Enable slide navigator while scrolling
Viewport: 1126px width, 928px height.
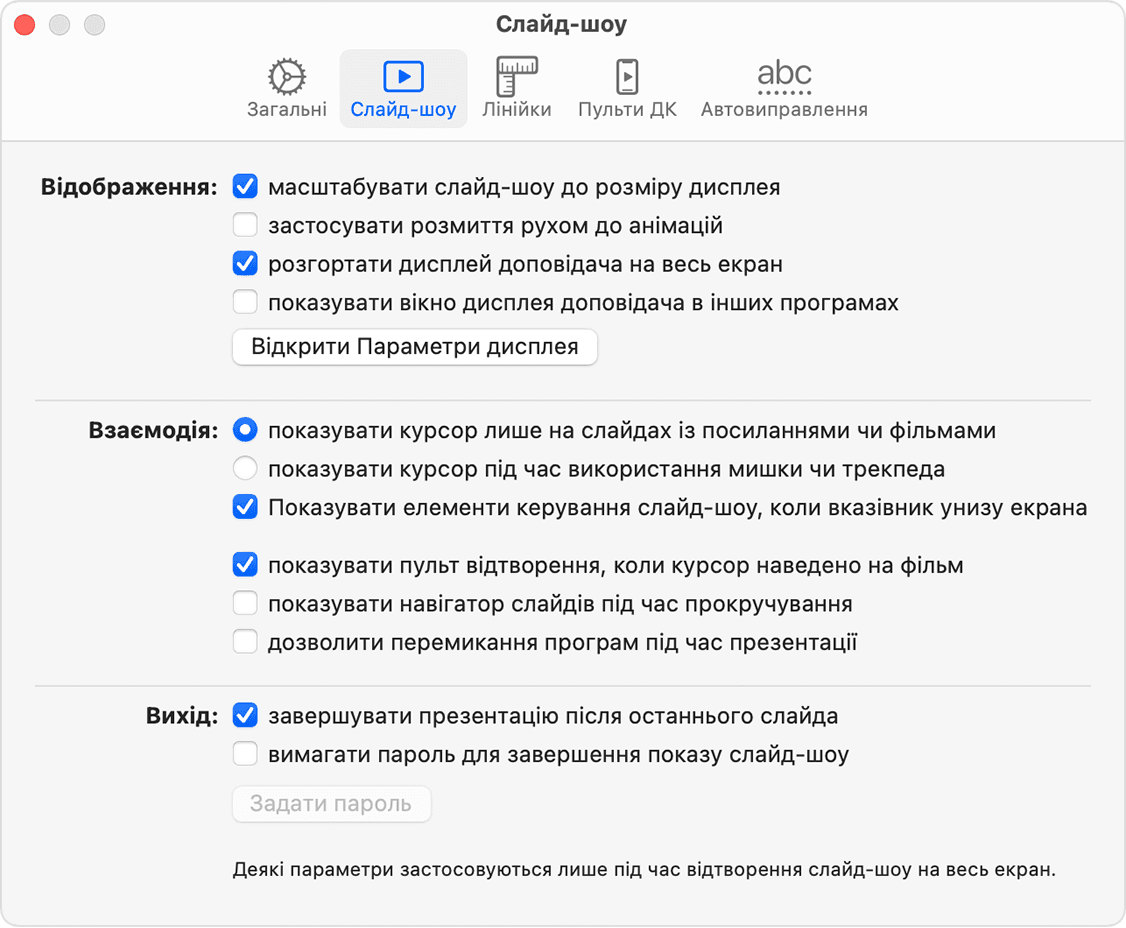coord(245,603)
